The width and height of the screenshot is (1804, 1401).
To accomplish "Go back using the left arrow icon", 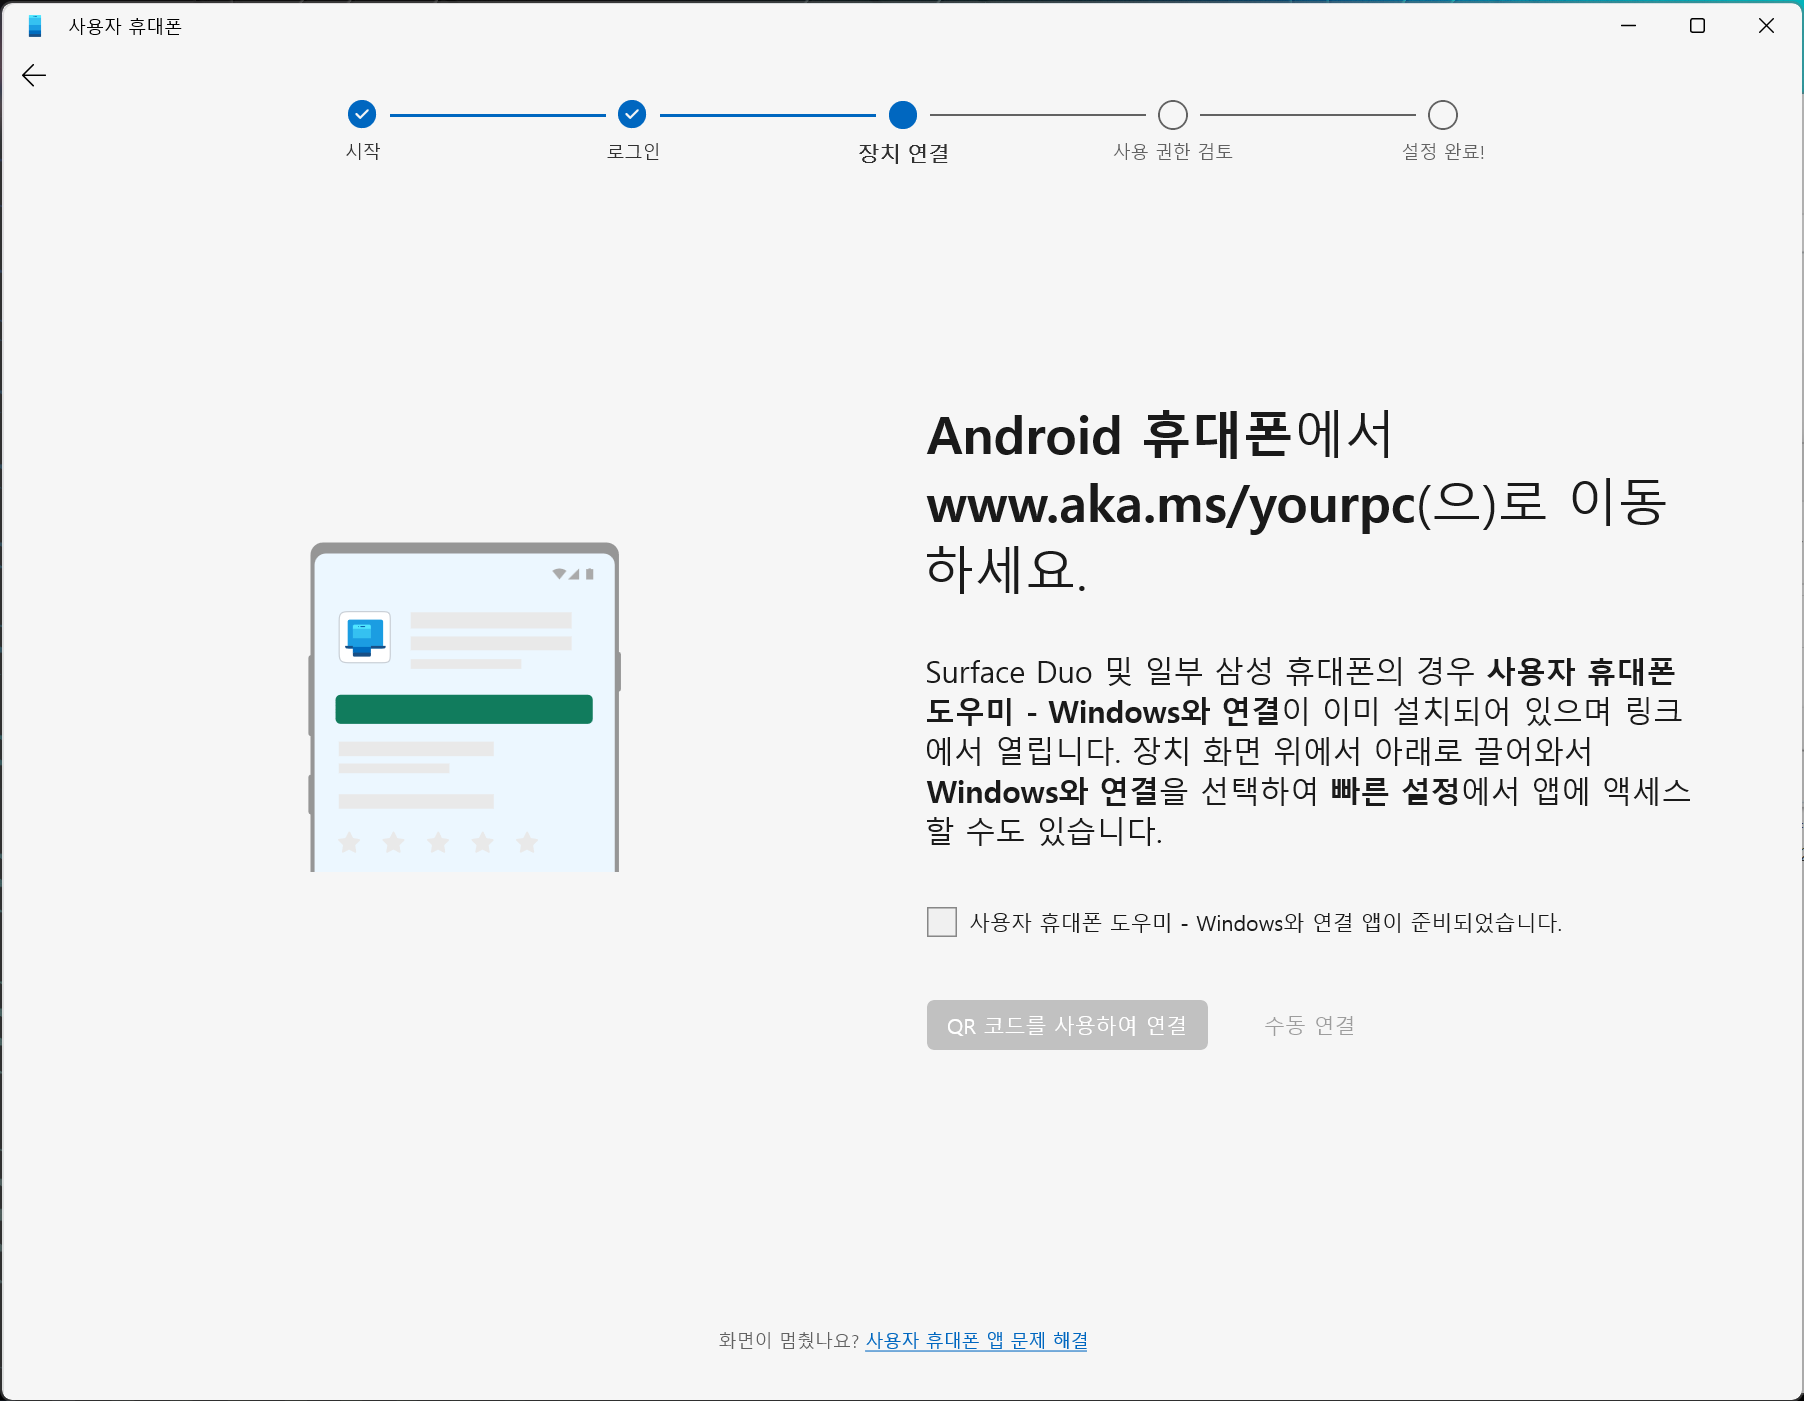I will click(34, 75).
